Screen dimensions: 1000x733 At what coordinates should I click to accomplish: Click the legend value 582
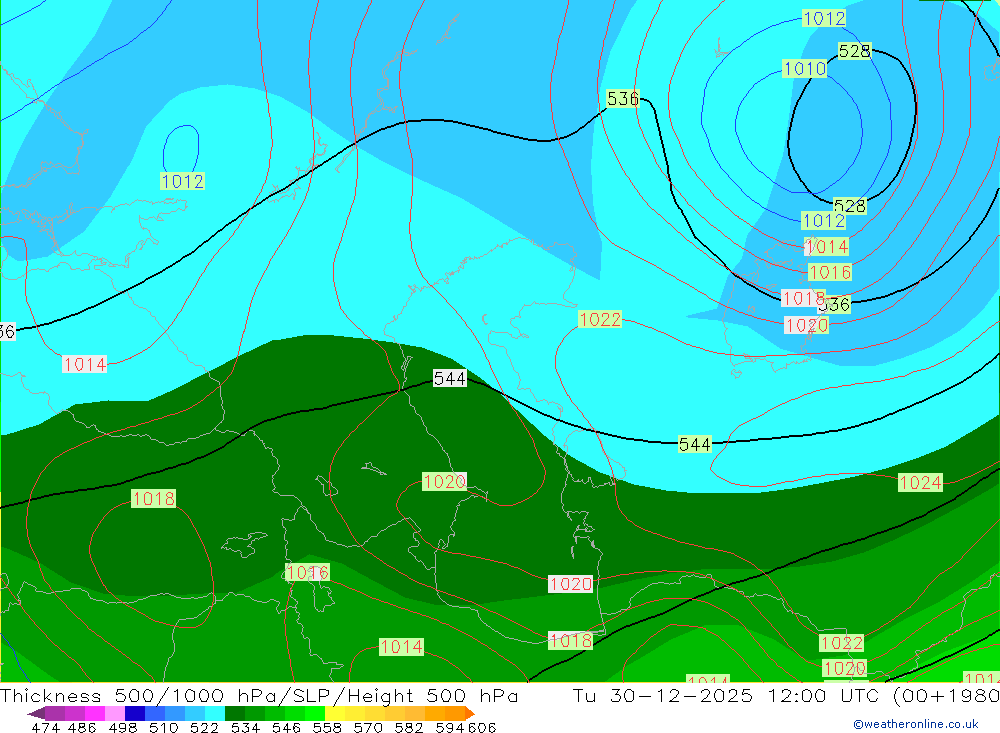pos(408,727)
